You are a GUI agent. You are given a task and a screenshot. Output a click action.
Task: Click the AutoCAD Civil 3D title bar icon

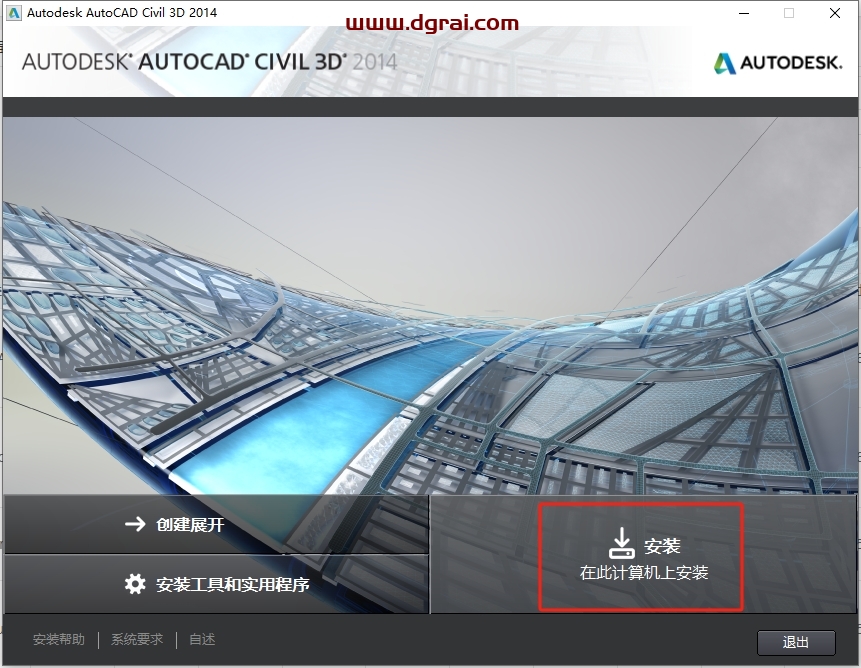tap(14, 13)
